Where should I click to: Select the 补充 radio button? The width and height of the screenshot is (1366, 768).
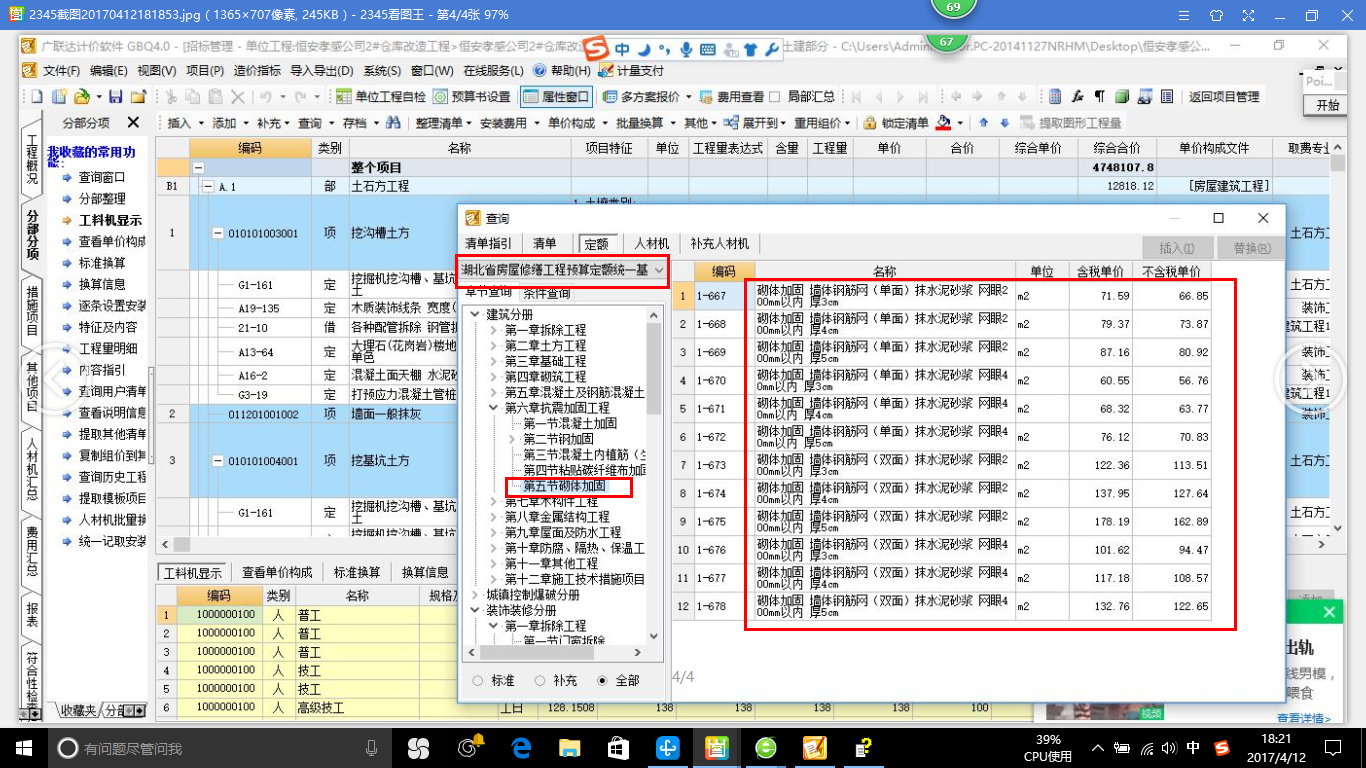540,680
